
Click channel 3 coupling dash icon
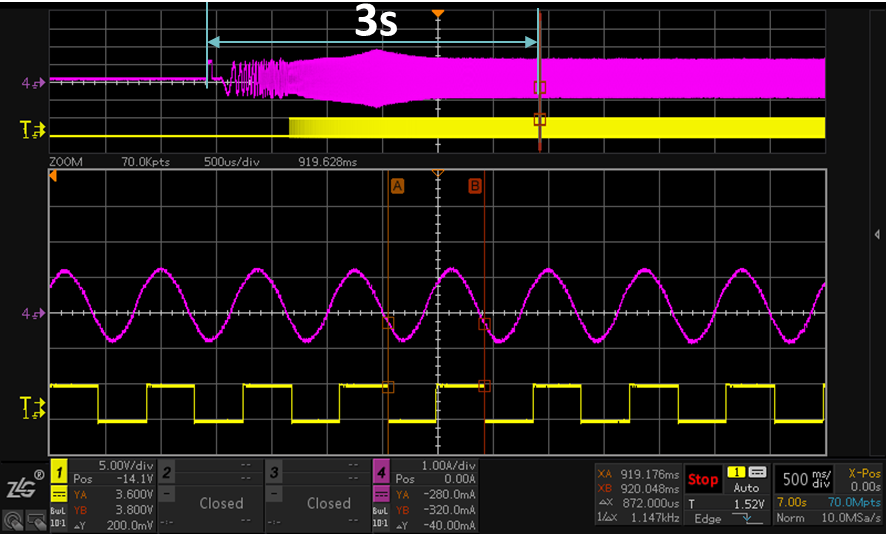pos(274,494)
